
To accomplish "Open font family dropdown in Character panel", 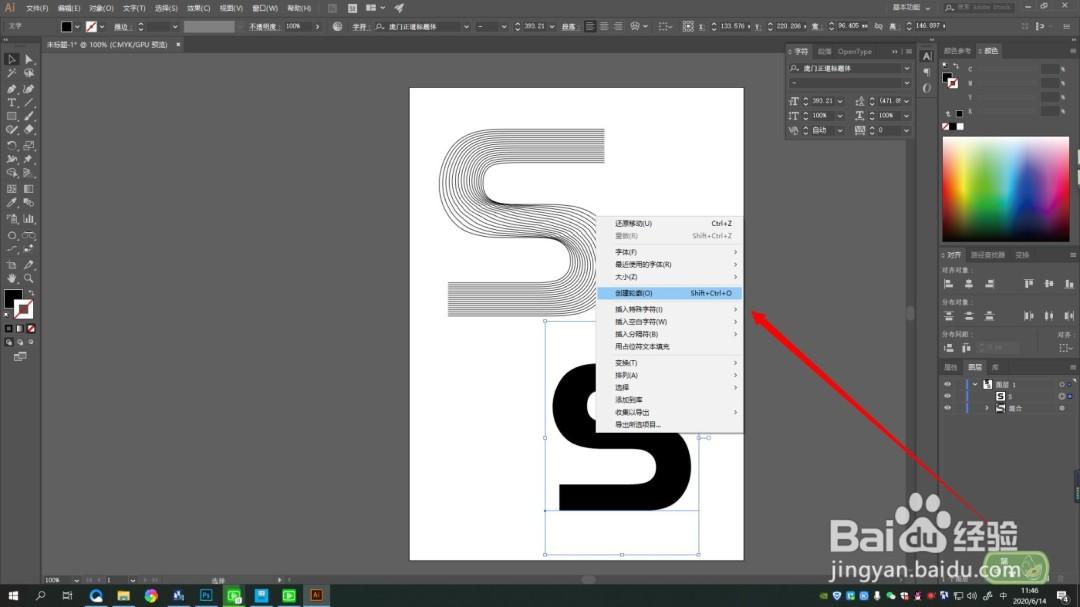I will 906,68.
